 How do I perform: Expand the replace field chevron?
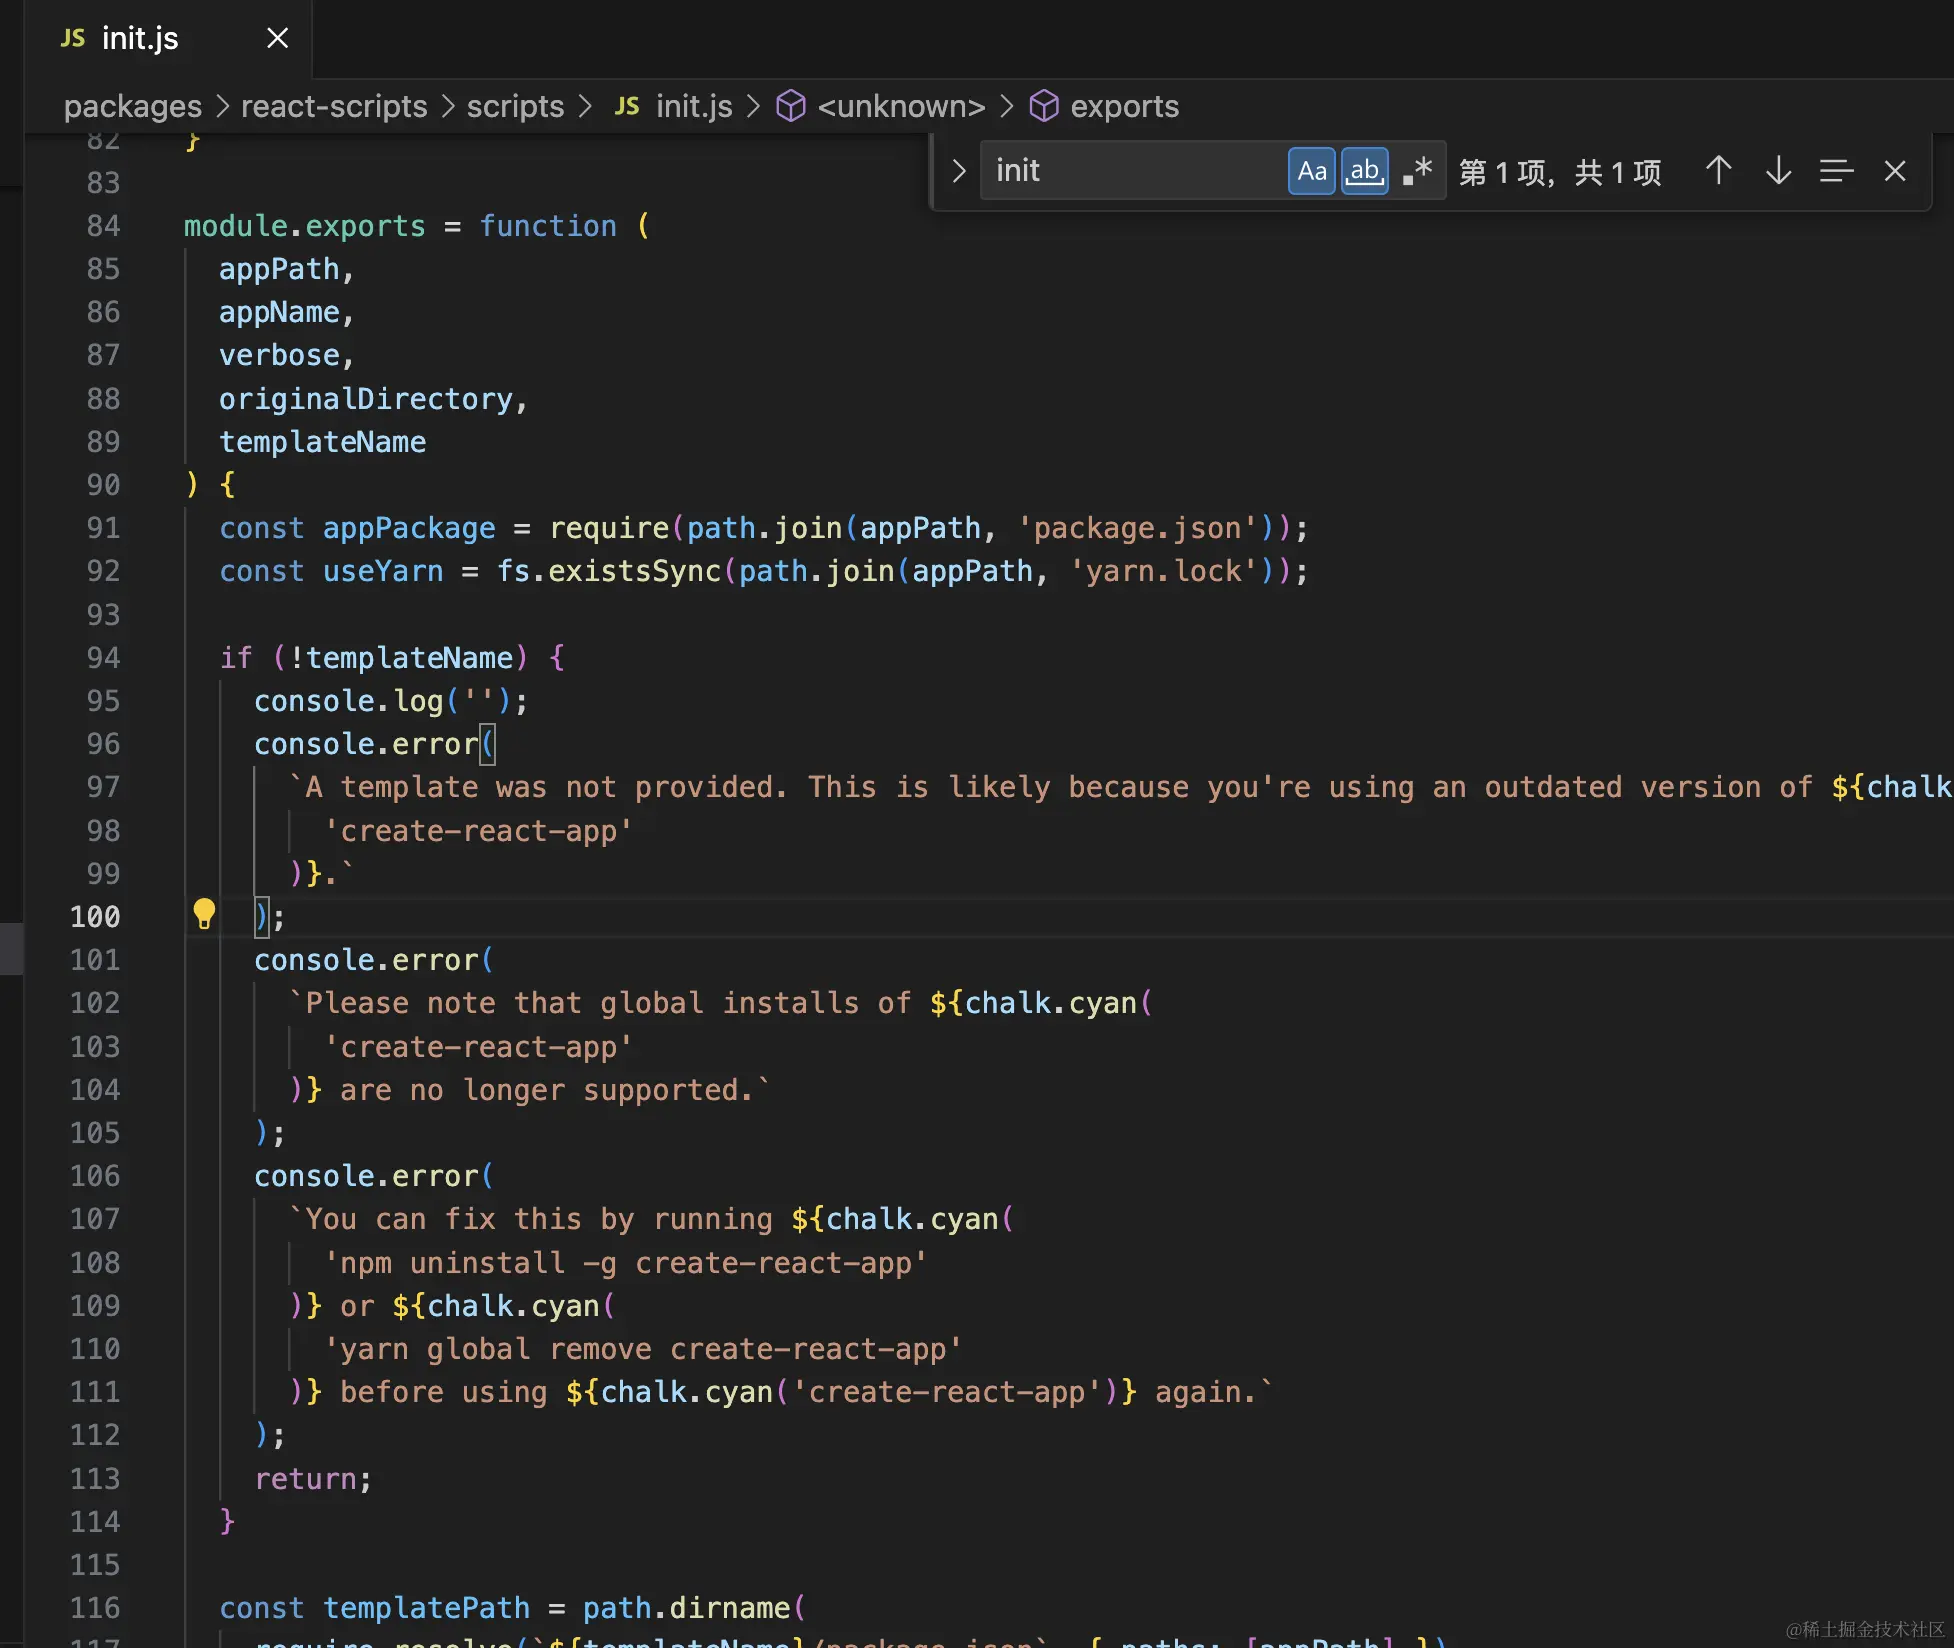click(x=958, y=171)
